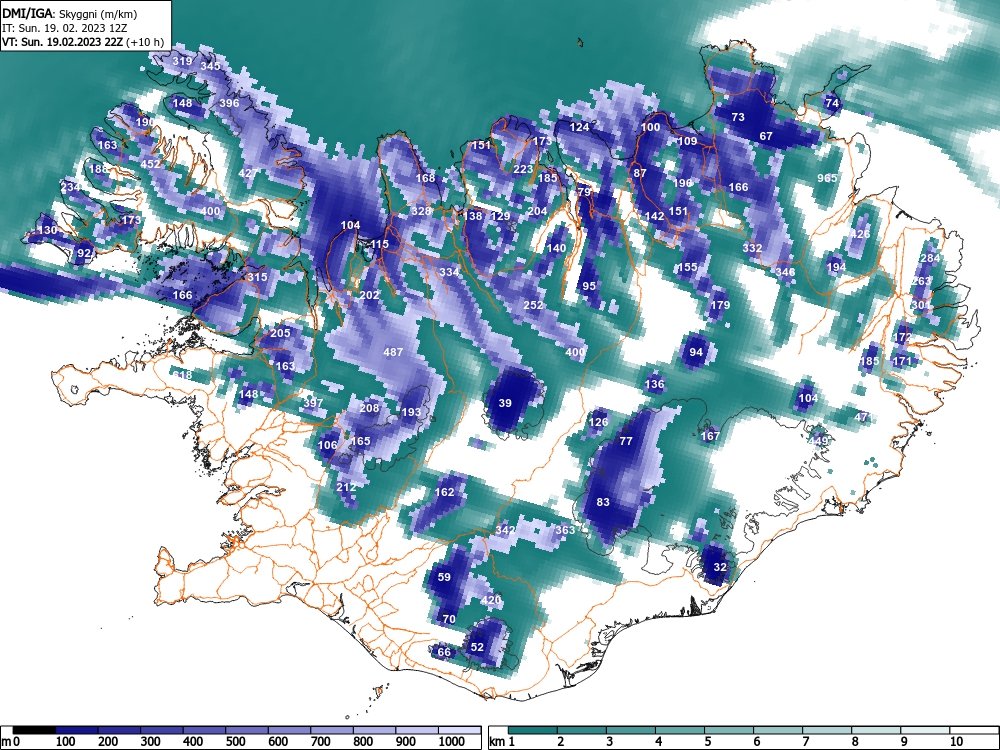Click the visibility value 202
This screenshot has height=750, width=1000.
[x=369, y=295]
